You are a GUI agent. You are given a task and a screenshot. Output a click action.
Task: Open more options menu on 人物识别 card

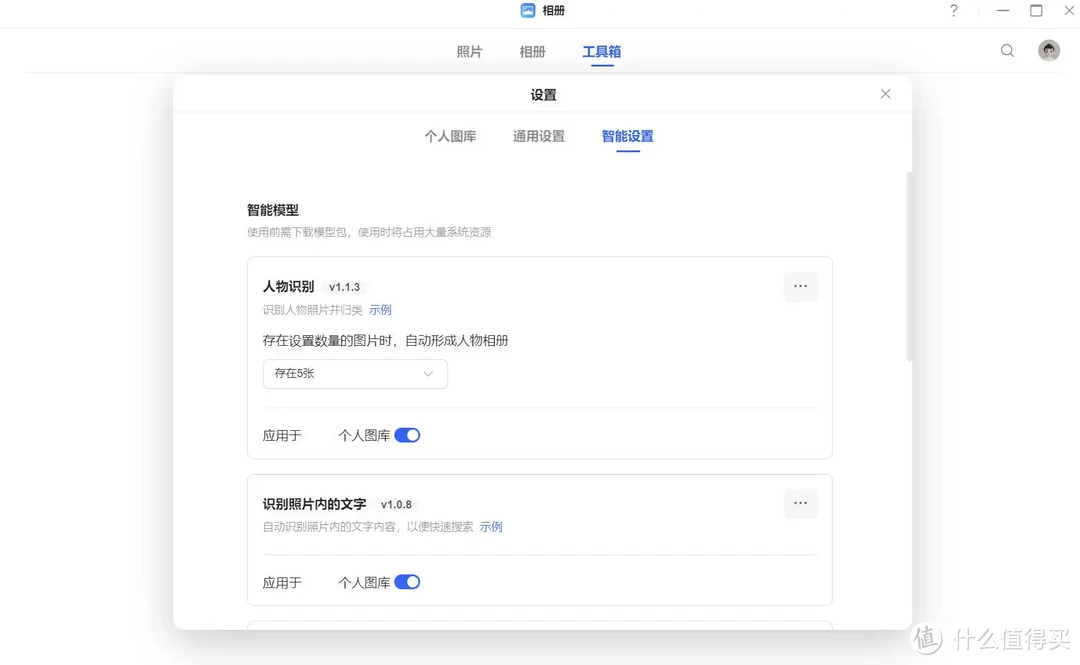pos(800,287)
